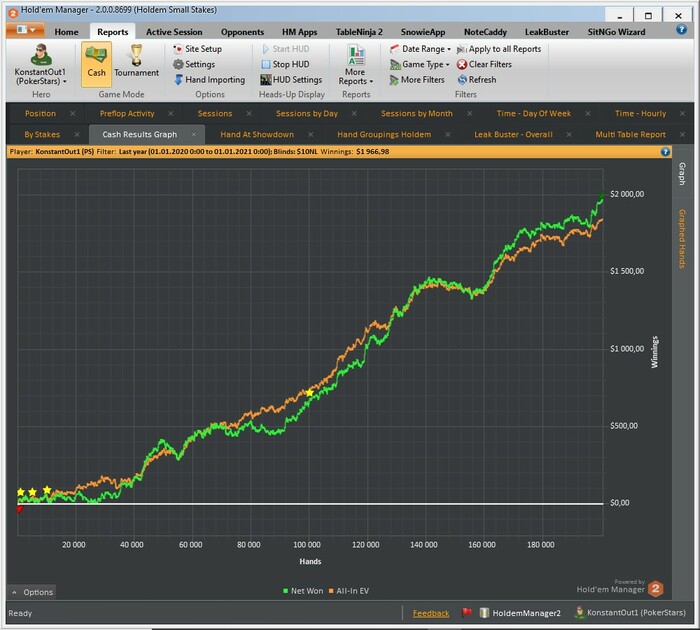This screenshot has height=630, width=700.
Task: Open More Filters
Action: tap(417, 80)
